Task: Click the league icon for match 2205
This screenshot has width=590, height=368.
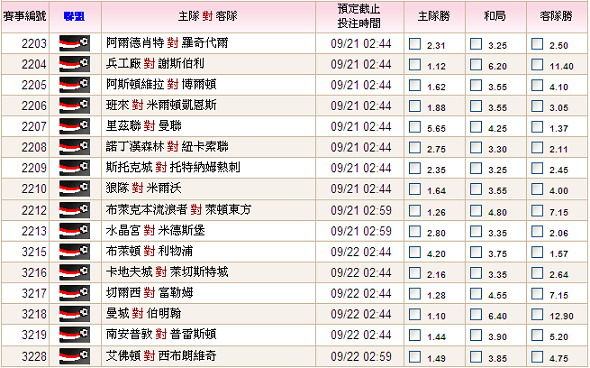Action: click(74, 85)
